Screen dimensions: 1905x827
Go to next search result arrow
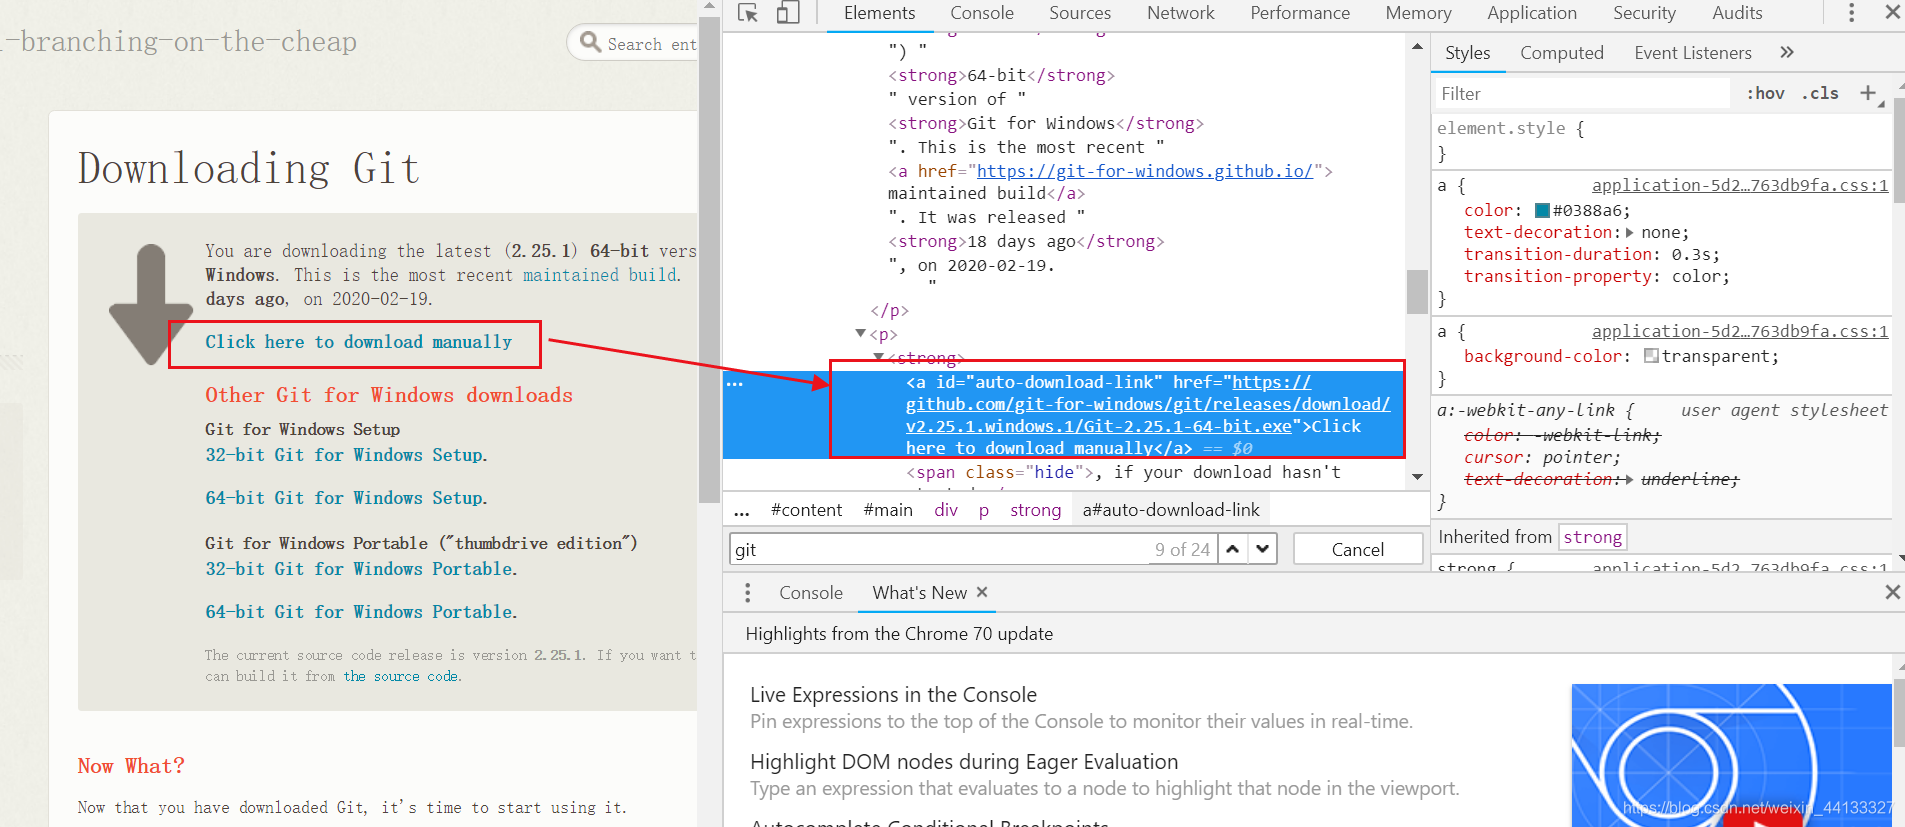(1263, 549)
